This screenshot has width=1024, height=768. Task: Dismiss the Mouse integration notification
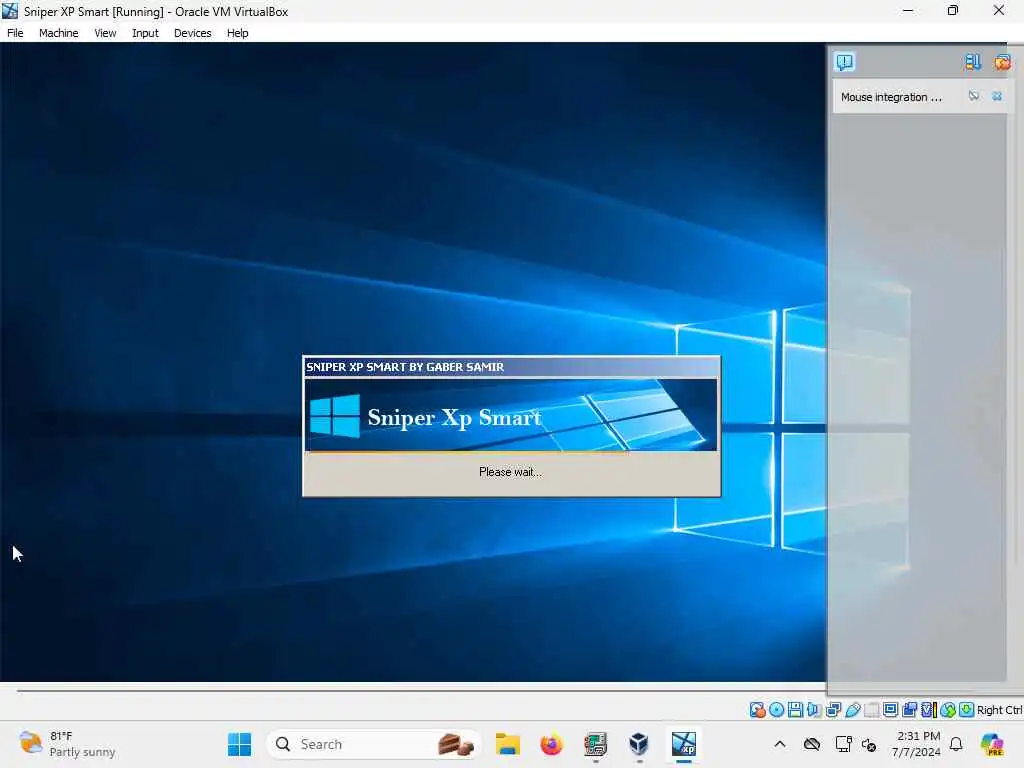(997, 96)
